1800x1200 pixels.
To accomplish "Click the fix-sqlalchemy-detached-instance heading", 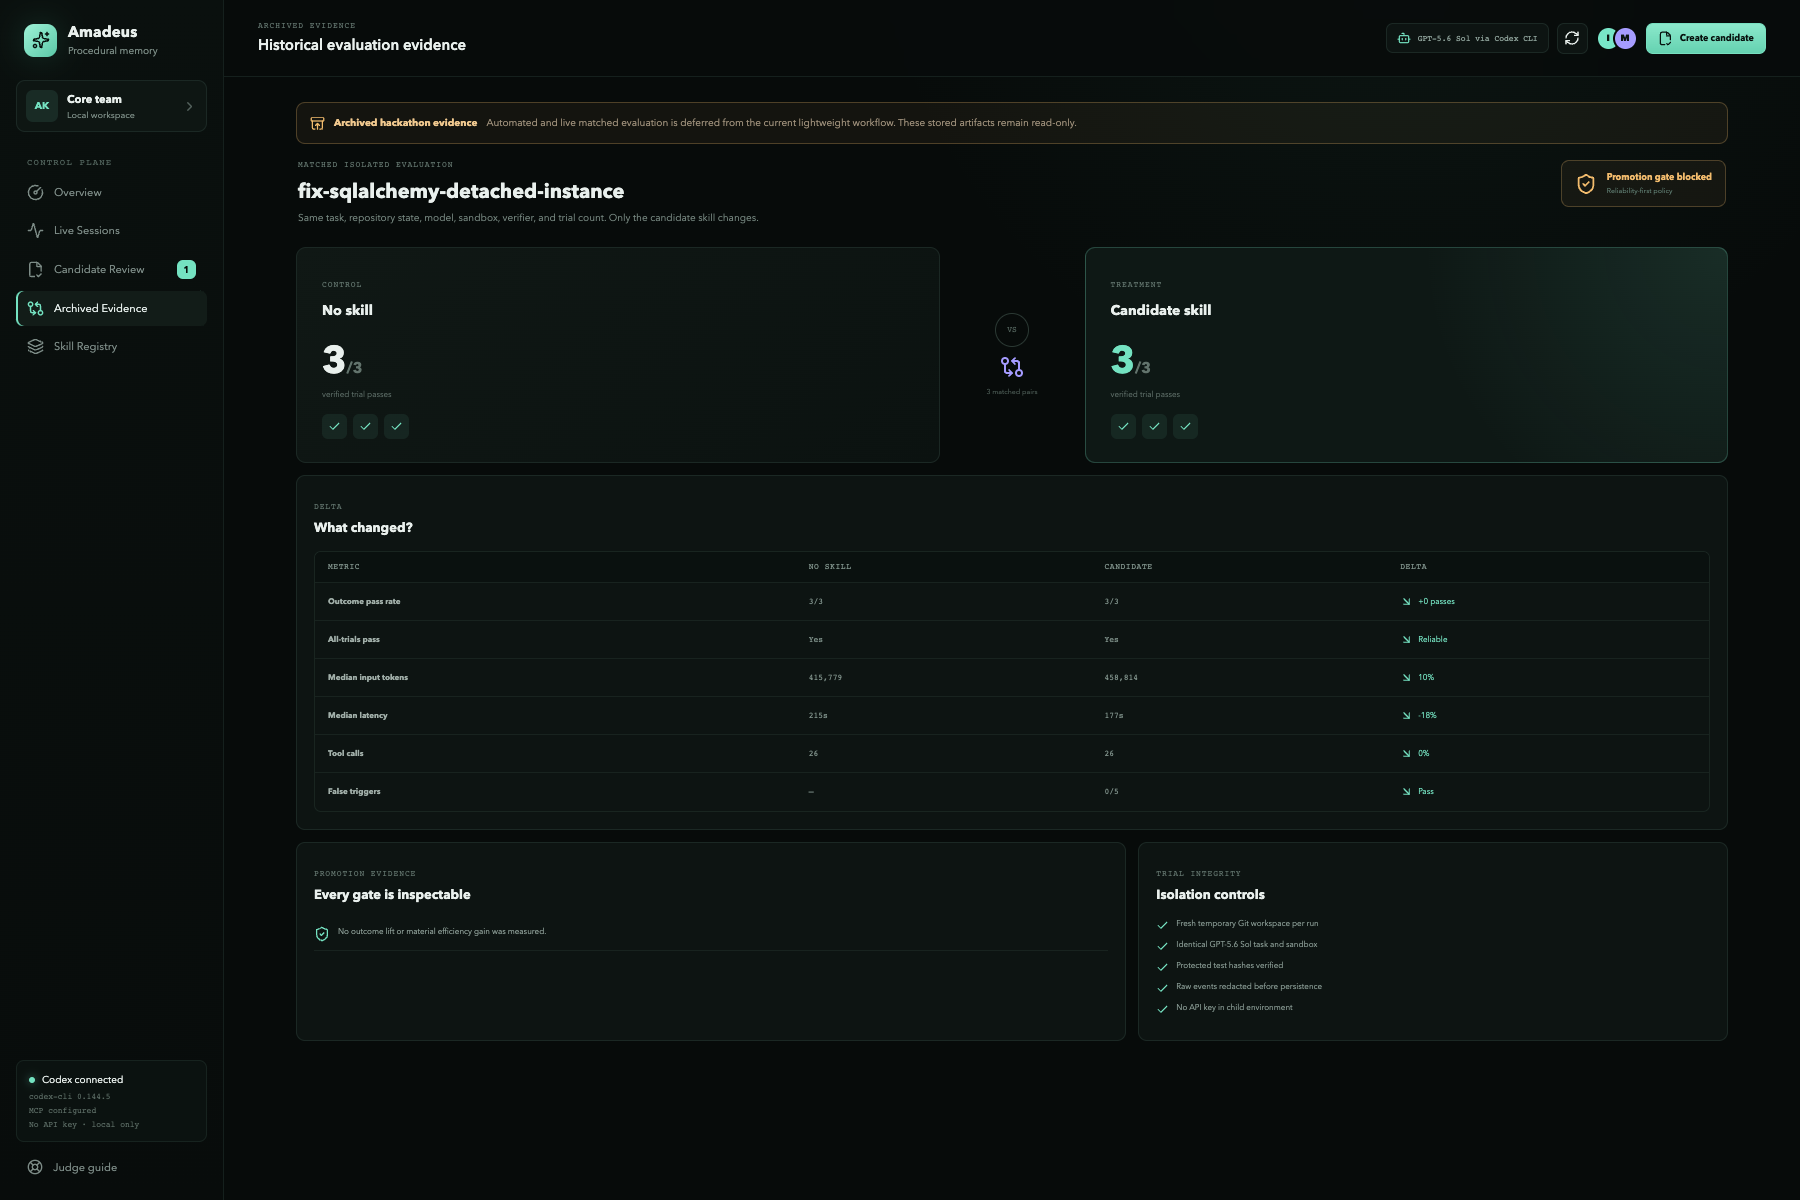I will (x=461, y=191).
